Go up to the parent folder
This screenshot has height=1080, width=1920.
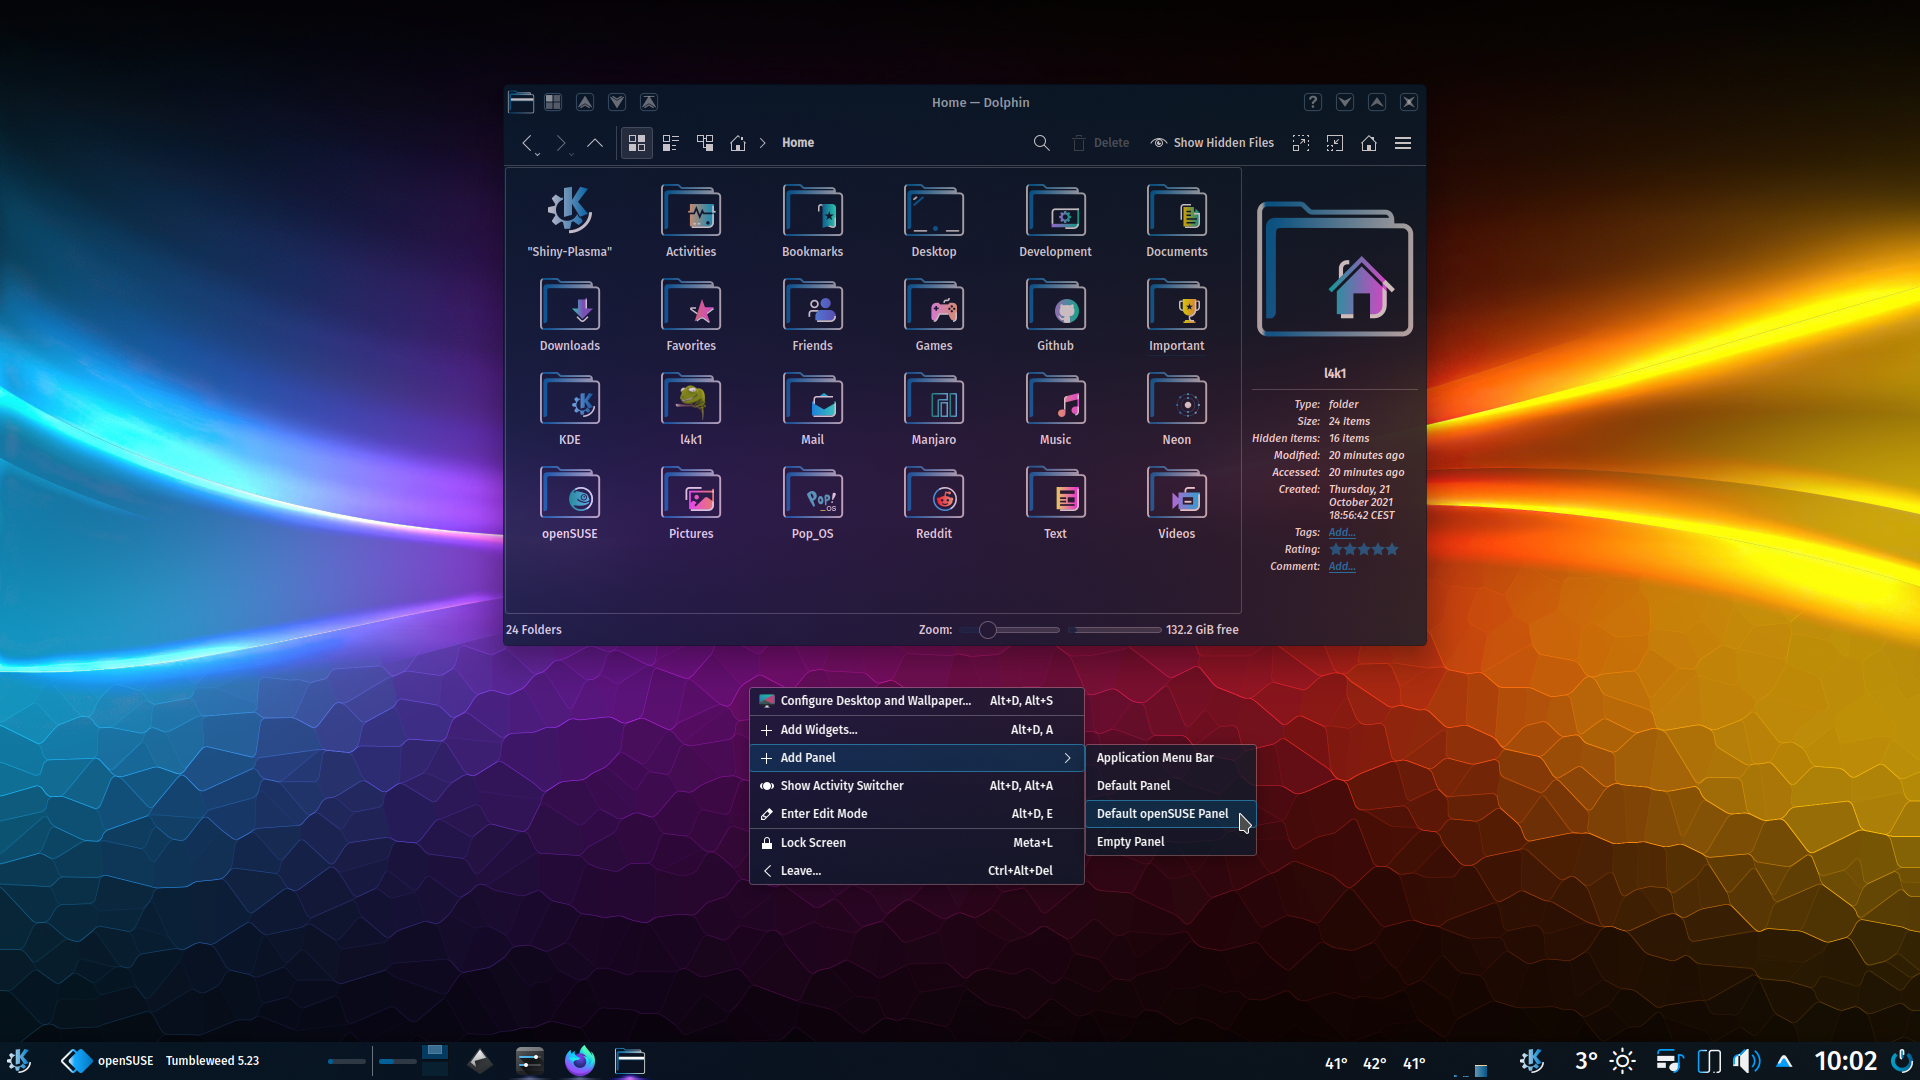(595, 143)
